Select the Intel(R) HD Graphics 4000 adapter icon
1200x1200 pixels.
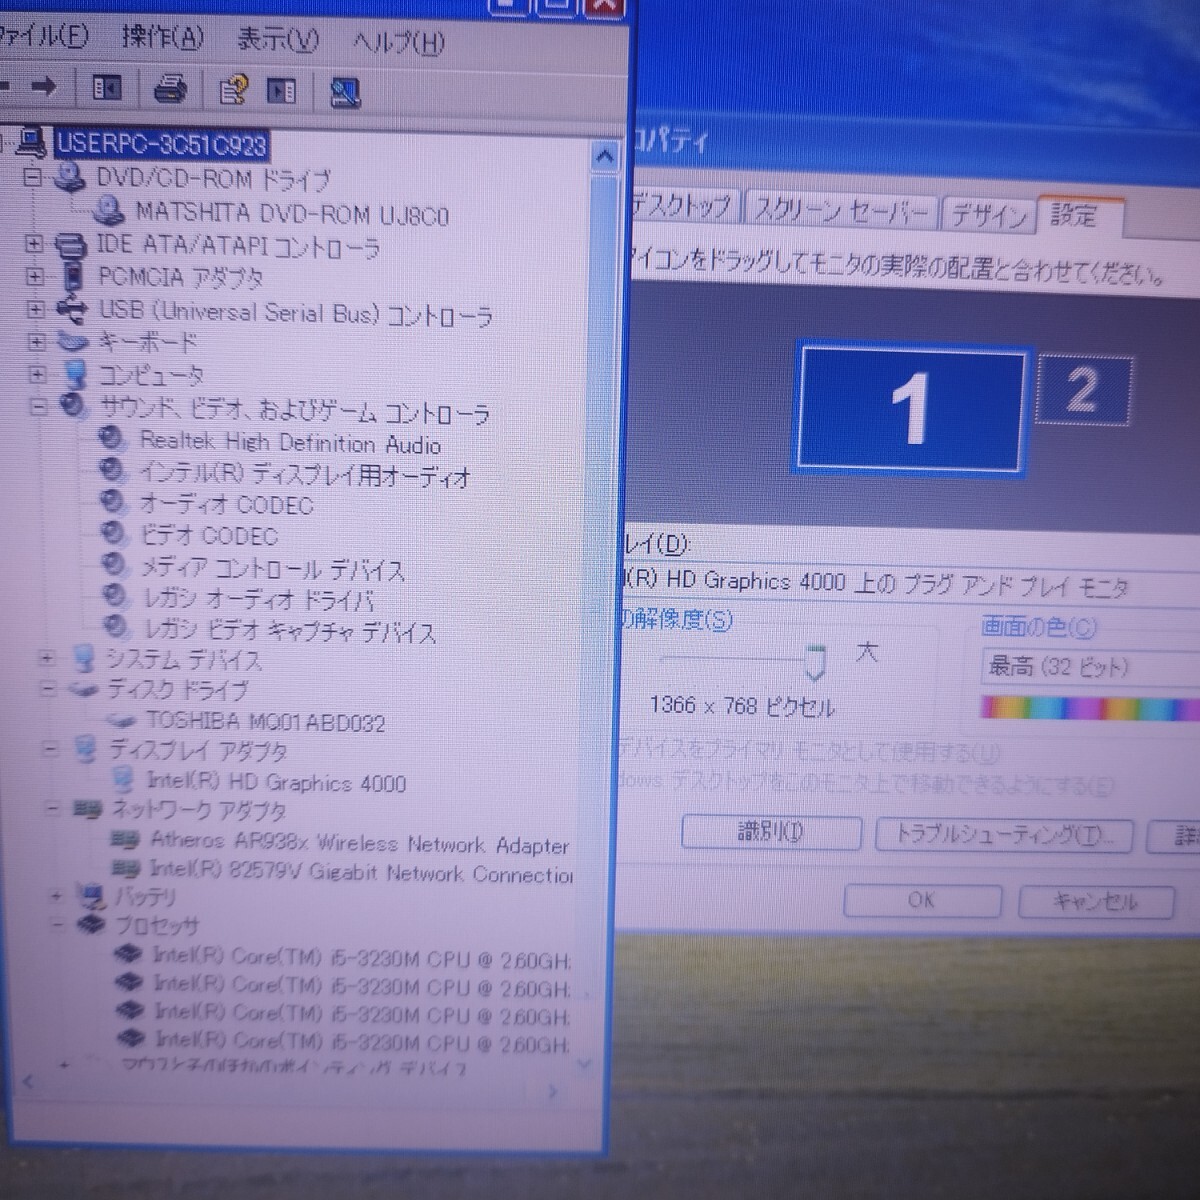pos(125,780)
